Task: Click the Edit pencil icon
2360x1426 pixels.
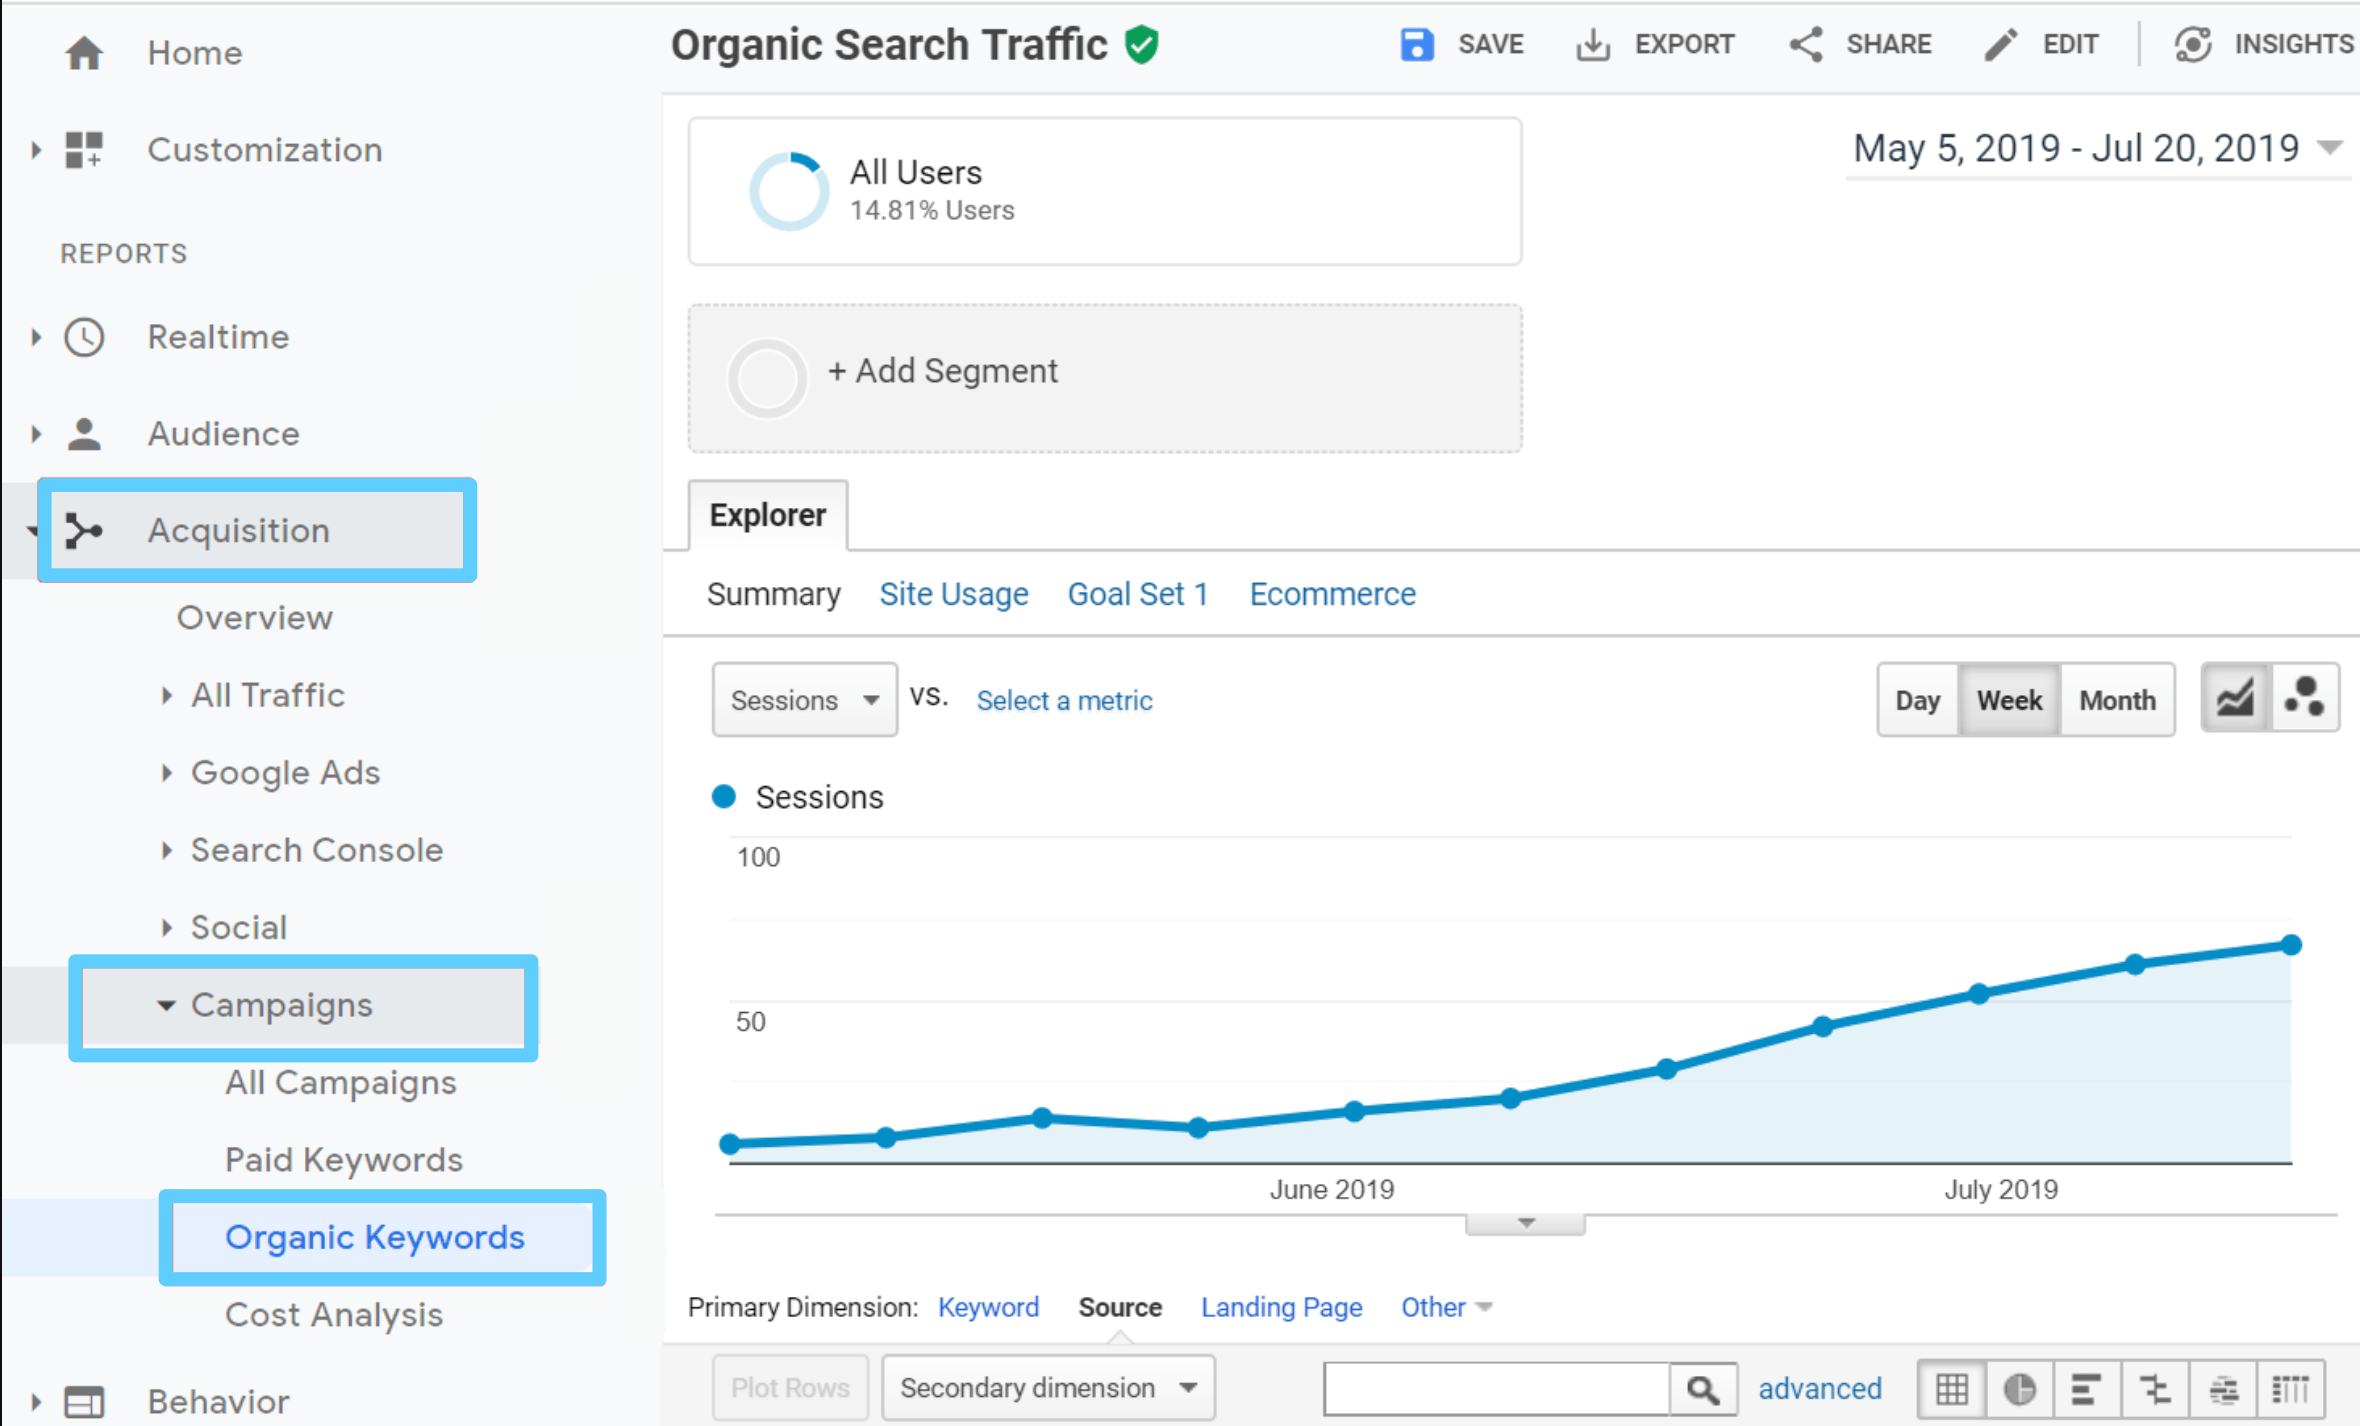Action: [2001, 44]
